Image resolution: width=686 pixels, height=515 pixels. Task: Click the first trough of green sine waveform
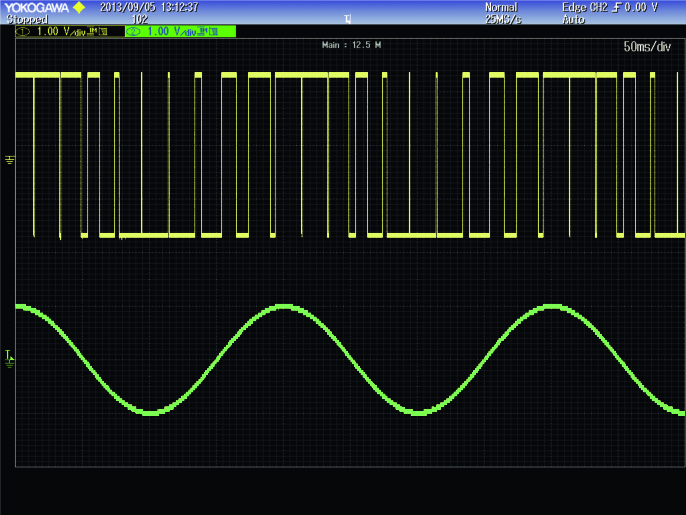[150, 412]
